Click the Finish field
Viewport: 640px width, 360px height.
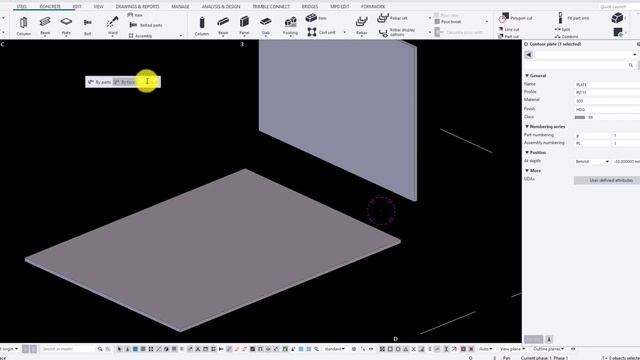tap(607, 109)
